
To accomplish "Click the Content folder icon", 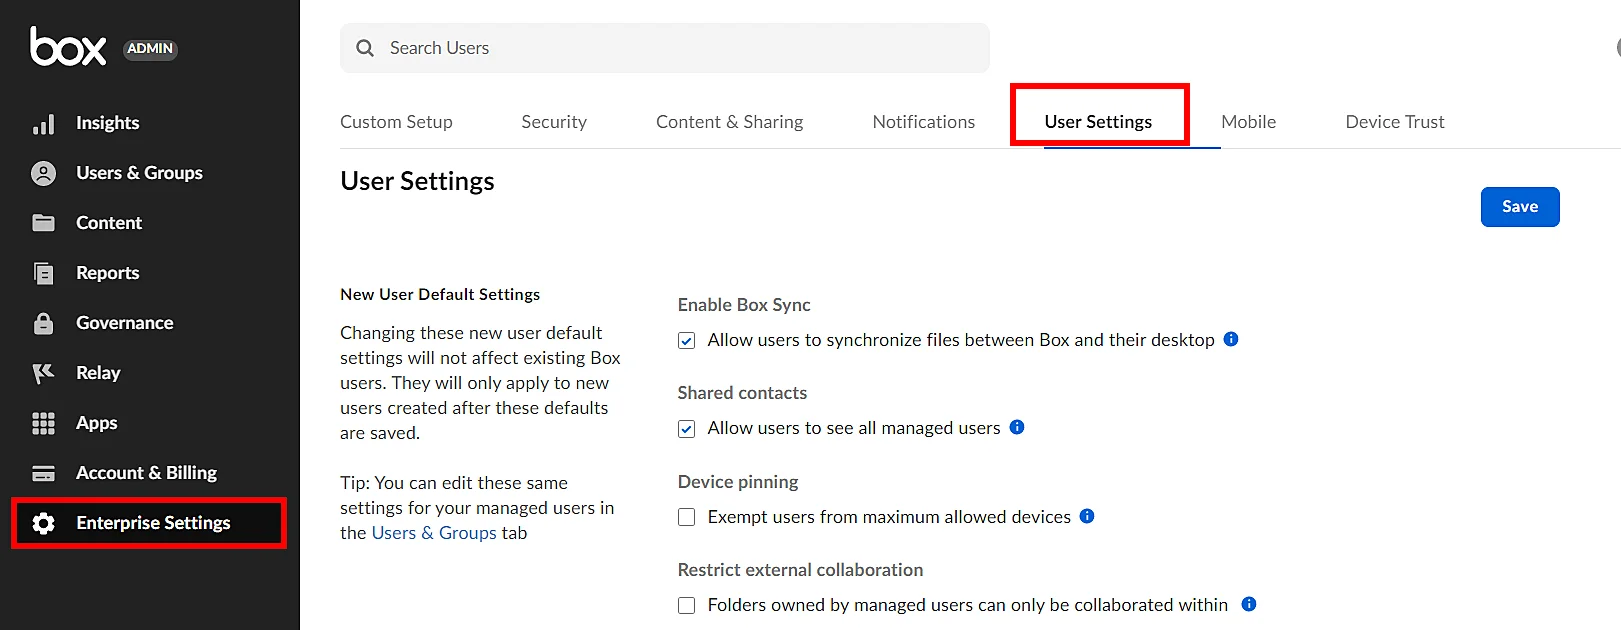I will pos(44,223).
